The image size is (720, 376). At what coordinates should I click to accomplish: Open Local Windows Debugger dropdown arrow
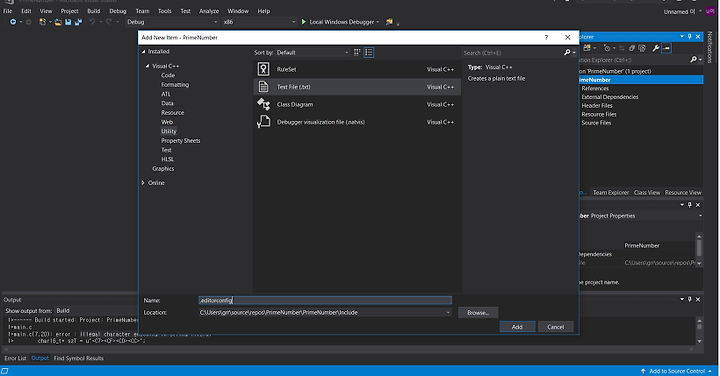[x=378, y=22]
